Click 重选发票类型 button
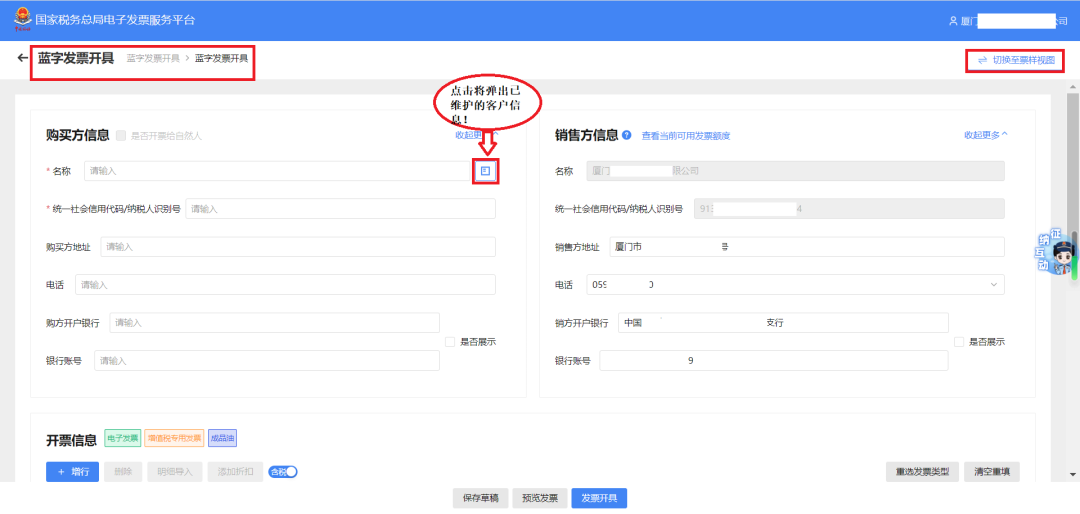 (922, 472)
